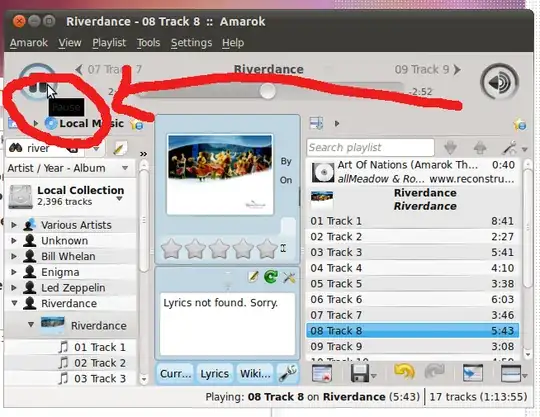Image resolution: width=540 pixels, height=417 pixels.
Task: Expand the Bill Whelan artist node
Action: point(14,256)
